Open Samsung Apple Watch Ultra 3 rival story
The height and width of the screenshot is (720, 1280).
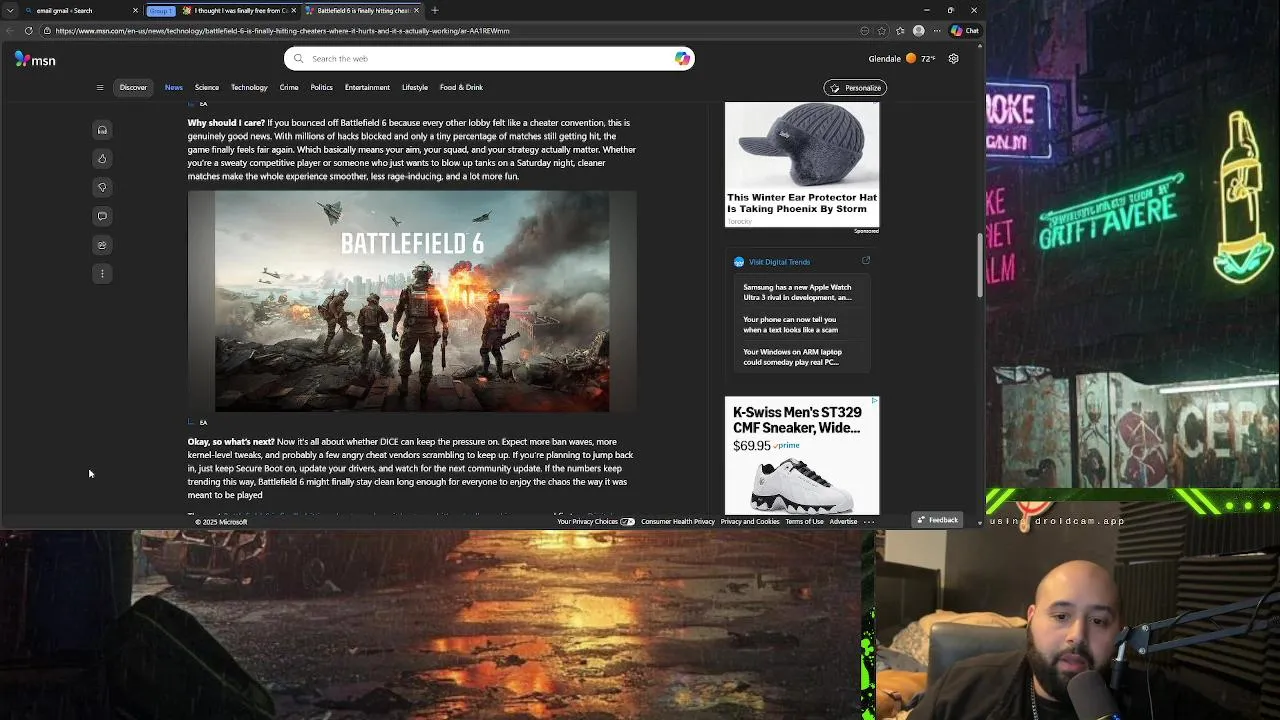click(x=798, y=292)
